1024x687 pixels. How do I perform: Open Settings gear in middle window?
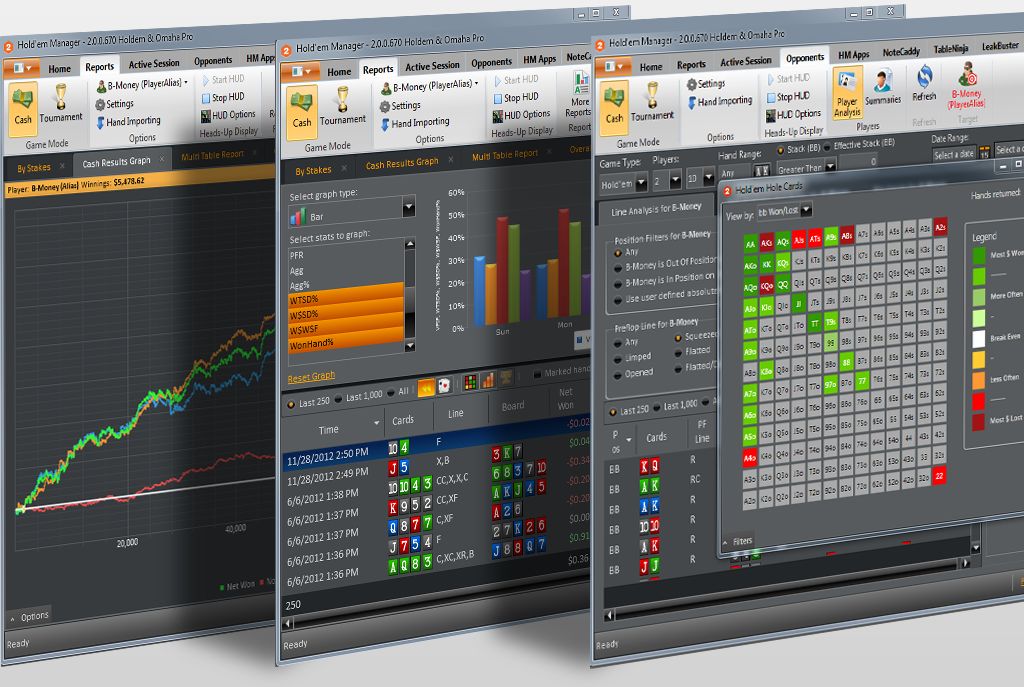pos(400,105)
